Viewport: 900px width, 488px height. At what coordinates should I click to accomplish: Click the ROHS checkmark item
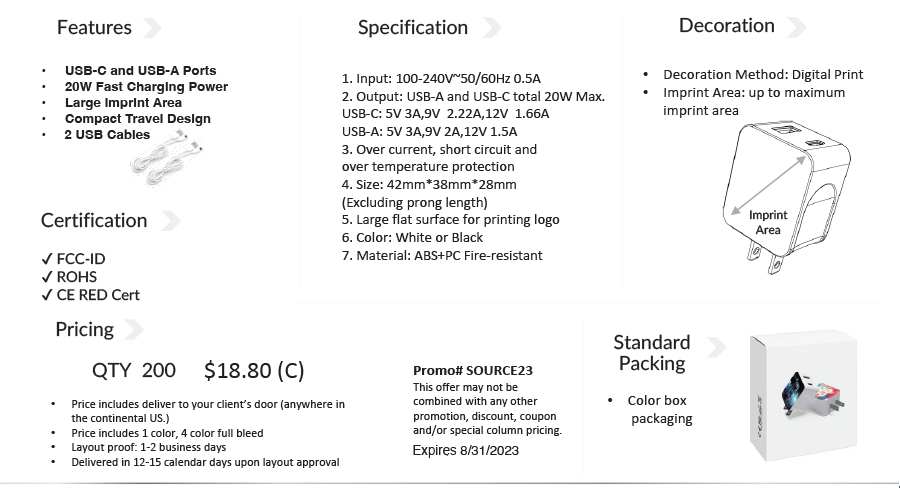[x=68, y=277]
